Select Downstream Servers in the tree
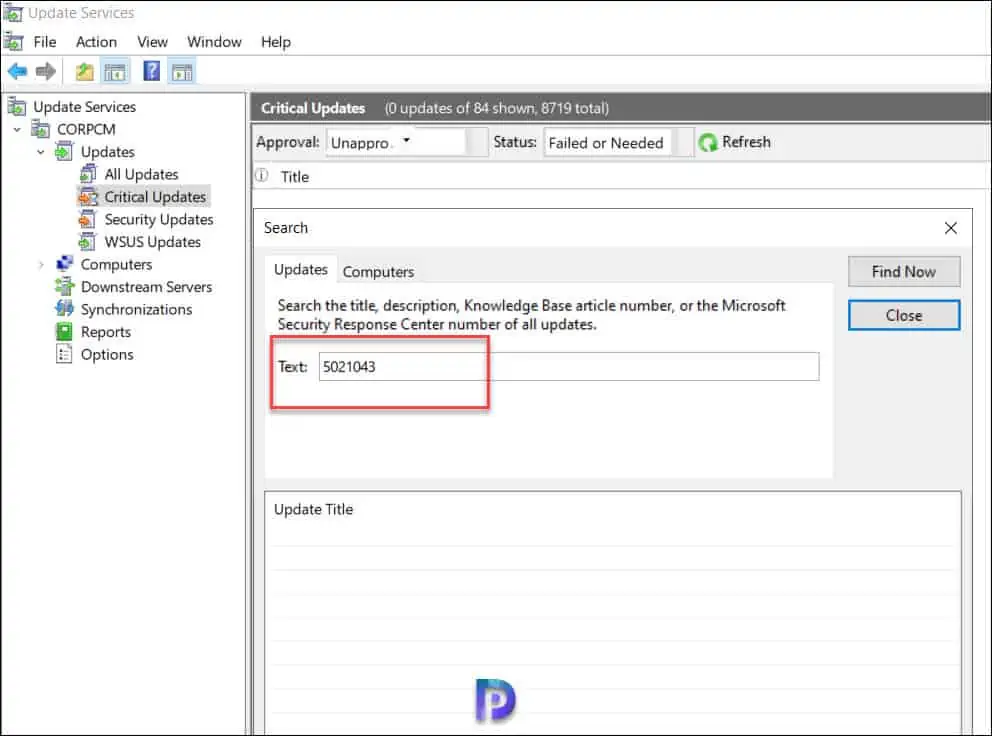 coord(146,287)
